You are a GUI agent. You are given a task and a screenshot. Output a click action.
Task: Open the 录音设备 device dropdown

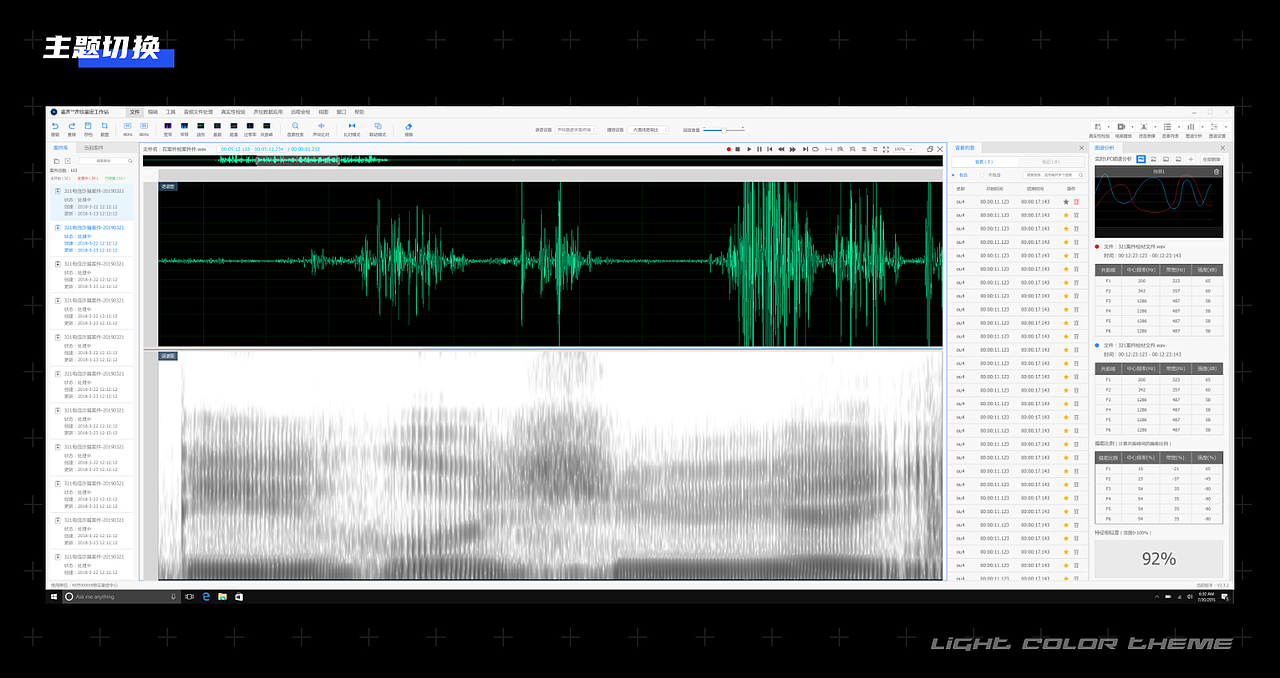(x=575, y=129)
